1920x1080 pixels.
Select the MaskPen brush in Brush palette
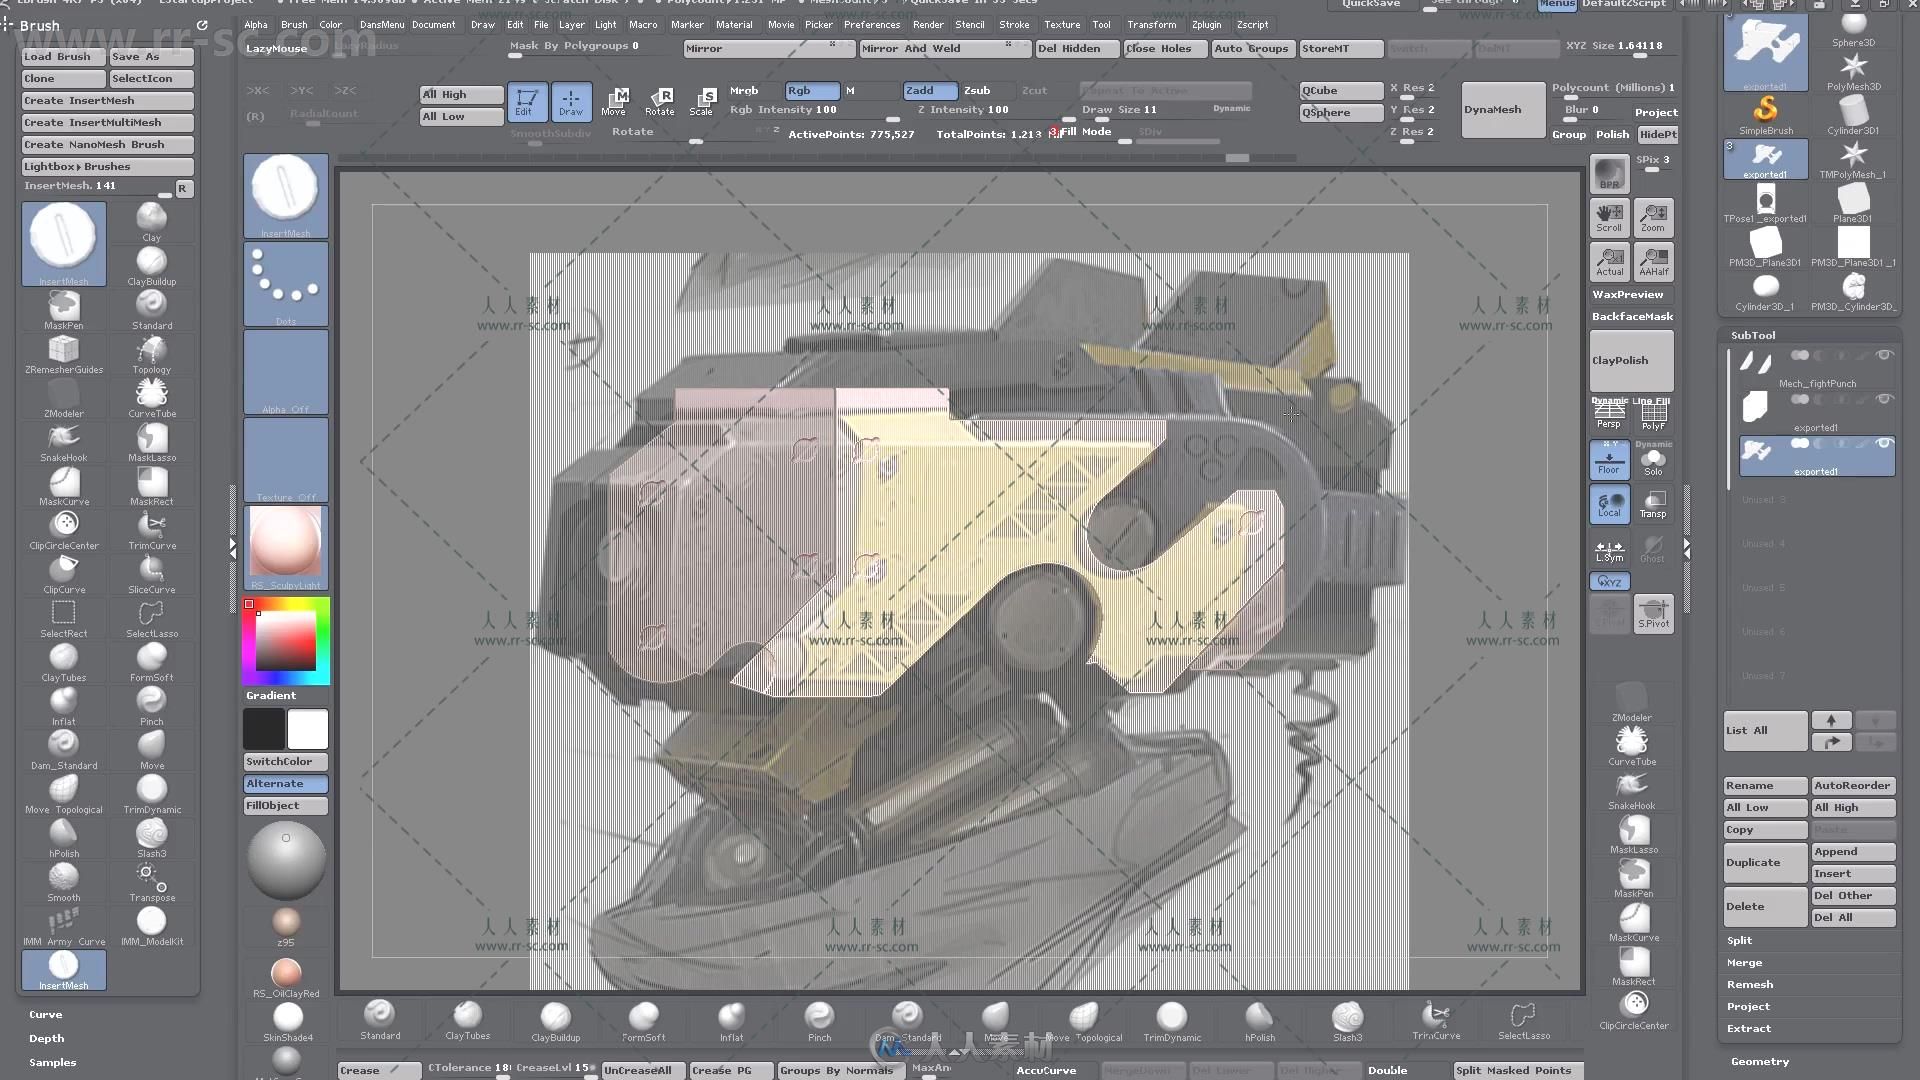[64, 310]
